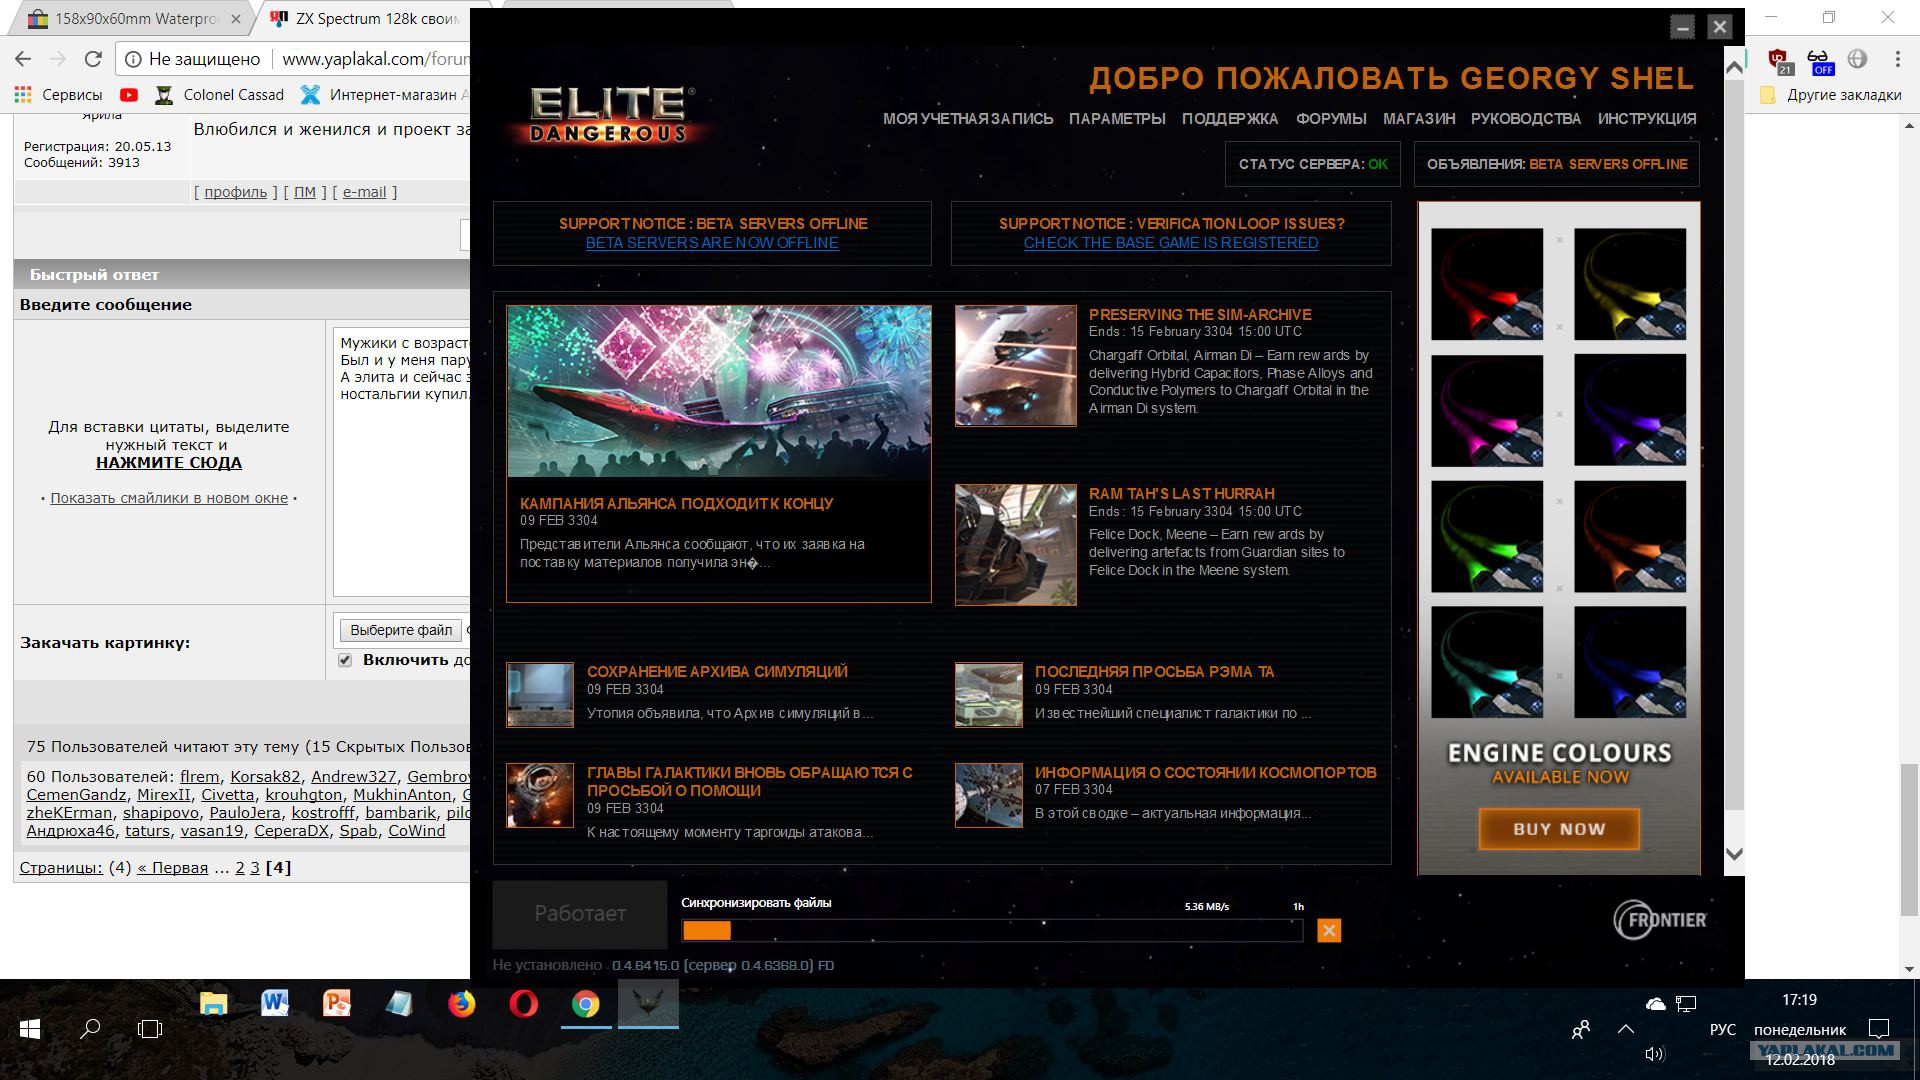The image size is (1920, 1080).
Task: Open site info beside 'Не защищено'
Action: [x=133, y=59]
